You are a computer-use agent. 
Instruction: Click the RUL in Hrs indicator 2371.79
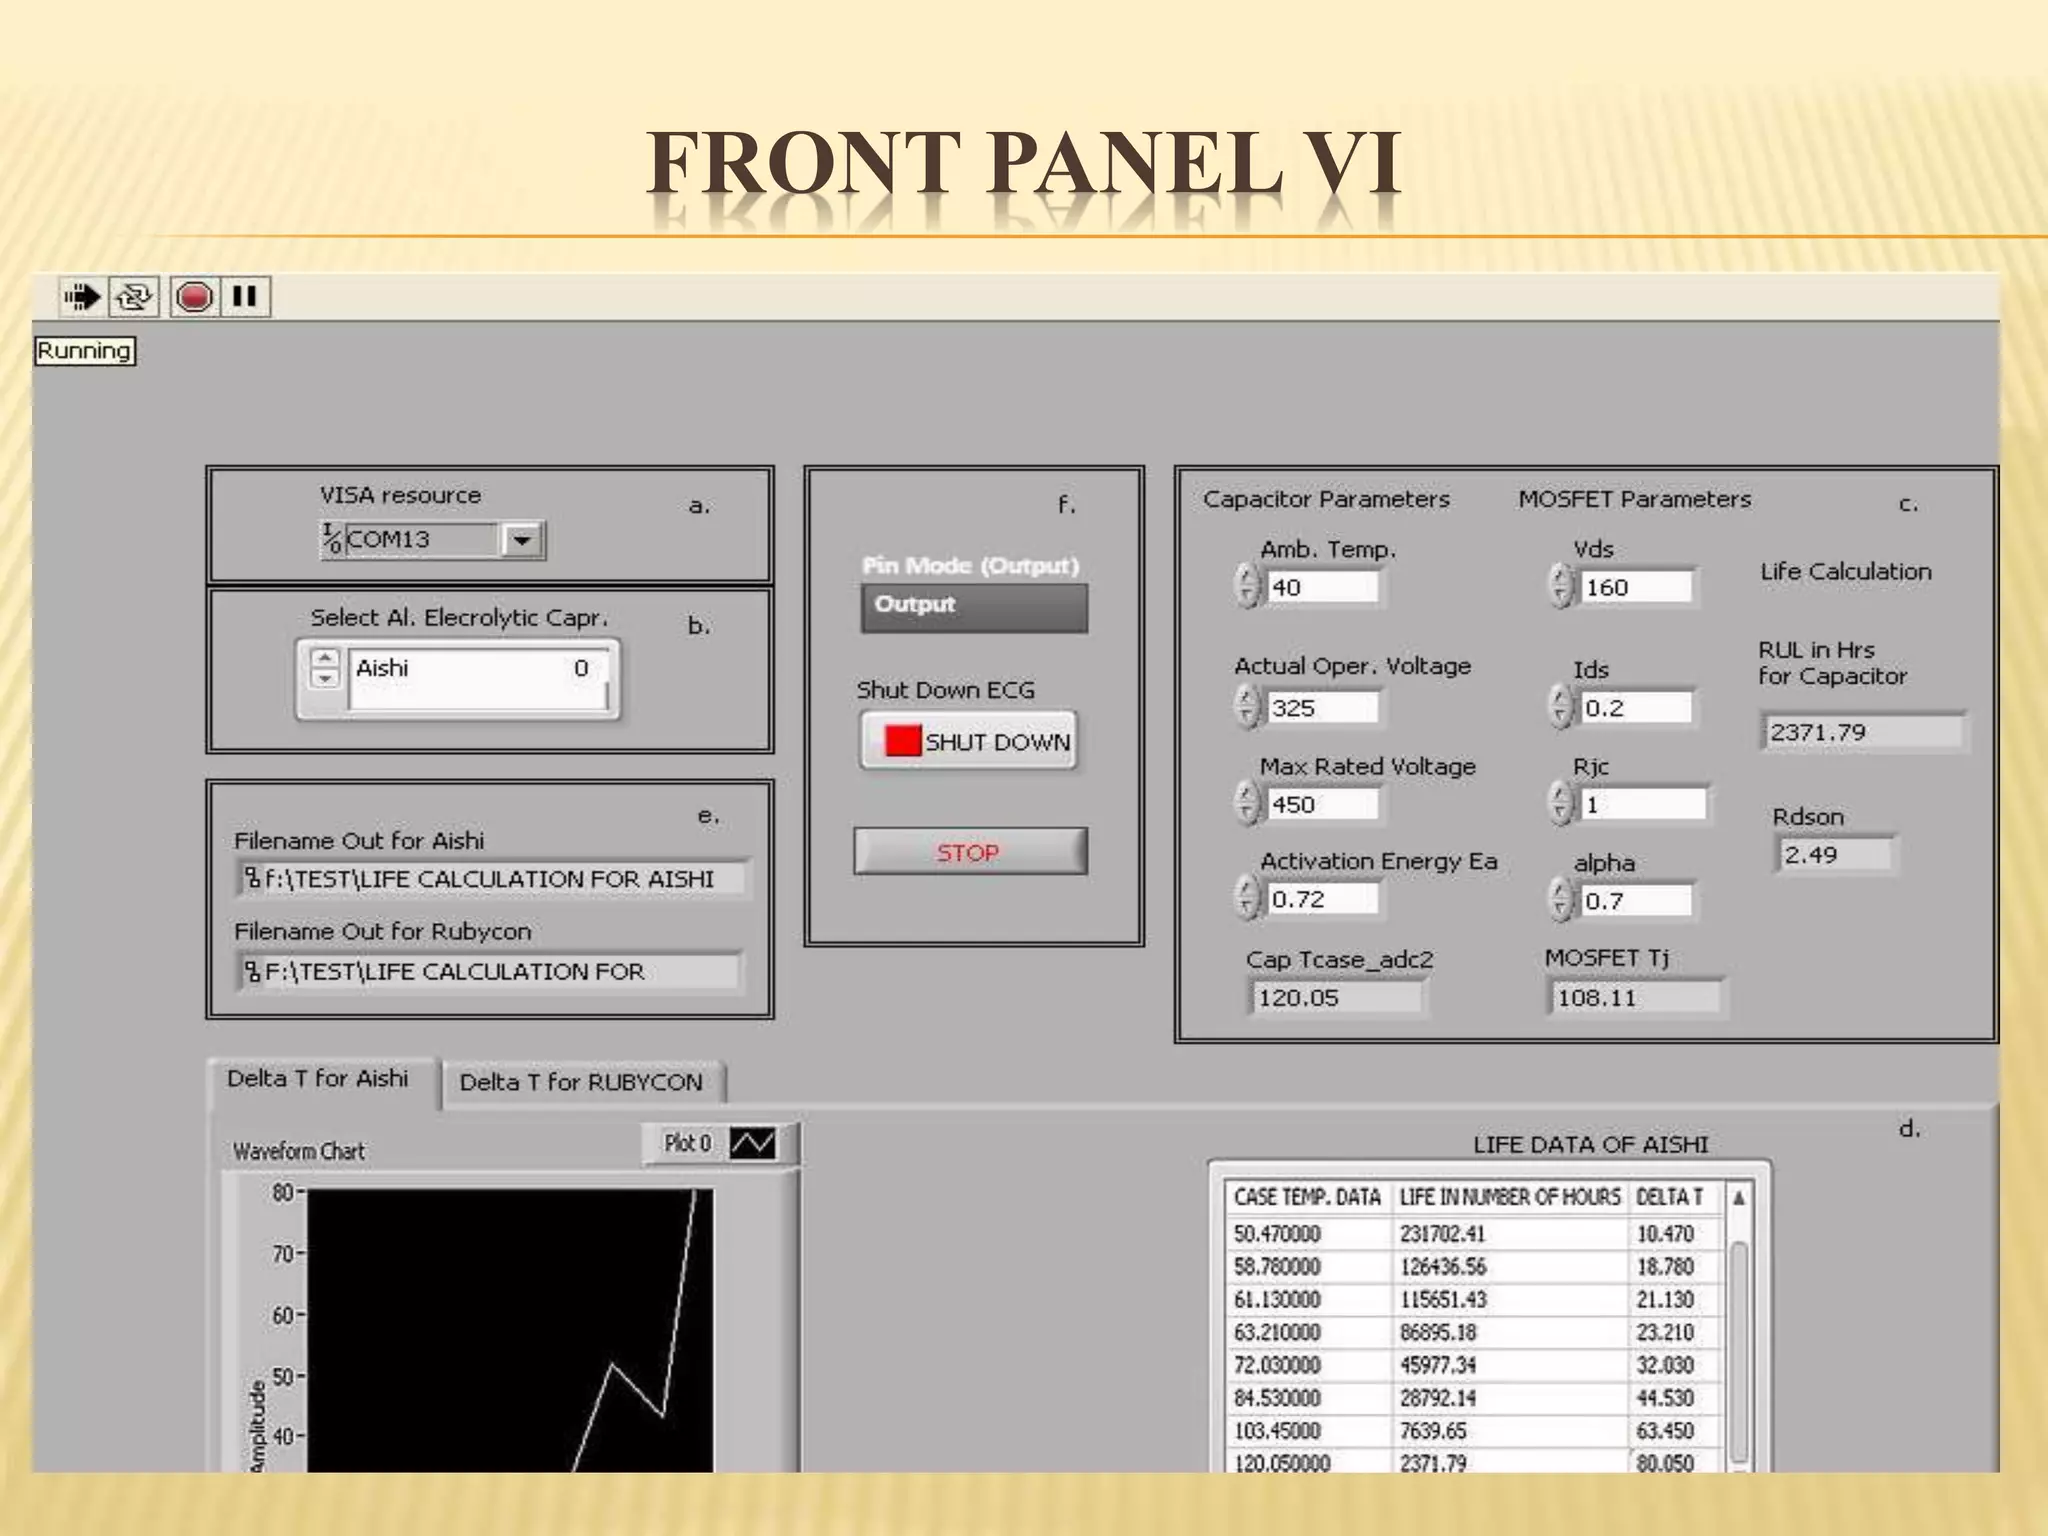point(1863,732)
